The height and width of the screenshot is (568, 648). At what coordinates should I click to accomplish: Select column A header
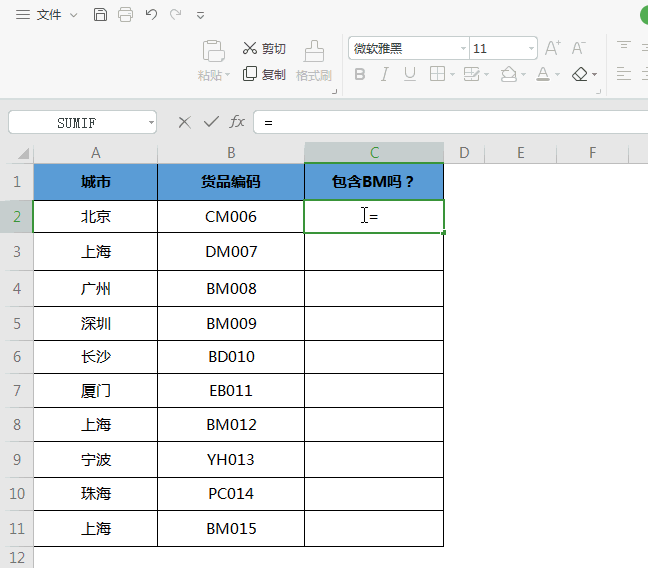click(95, 153)
